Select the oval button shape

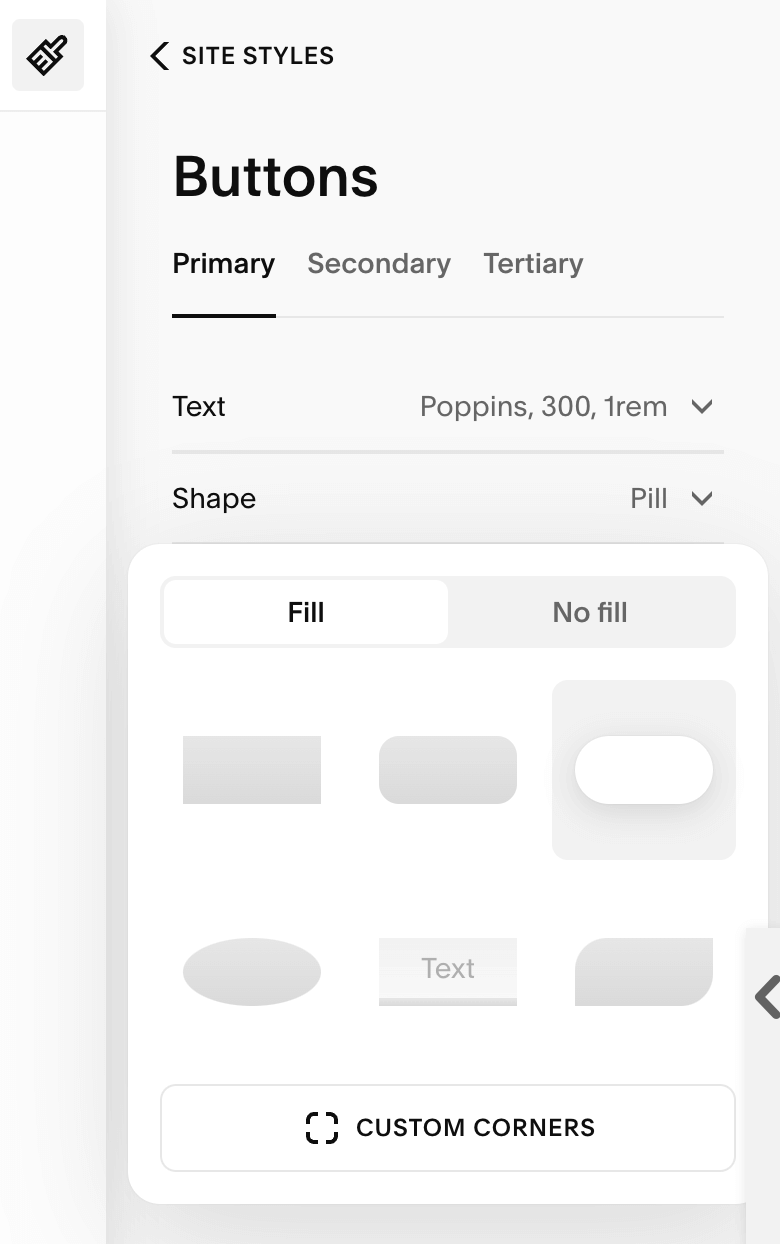coord(252,971)
